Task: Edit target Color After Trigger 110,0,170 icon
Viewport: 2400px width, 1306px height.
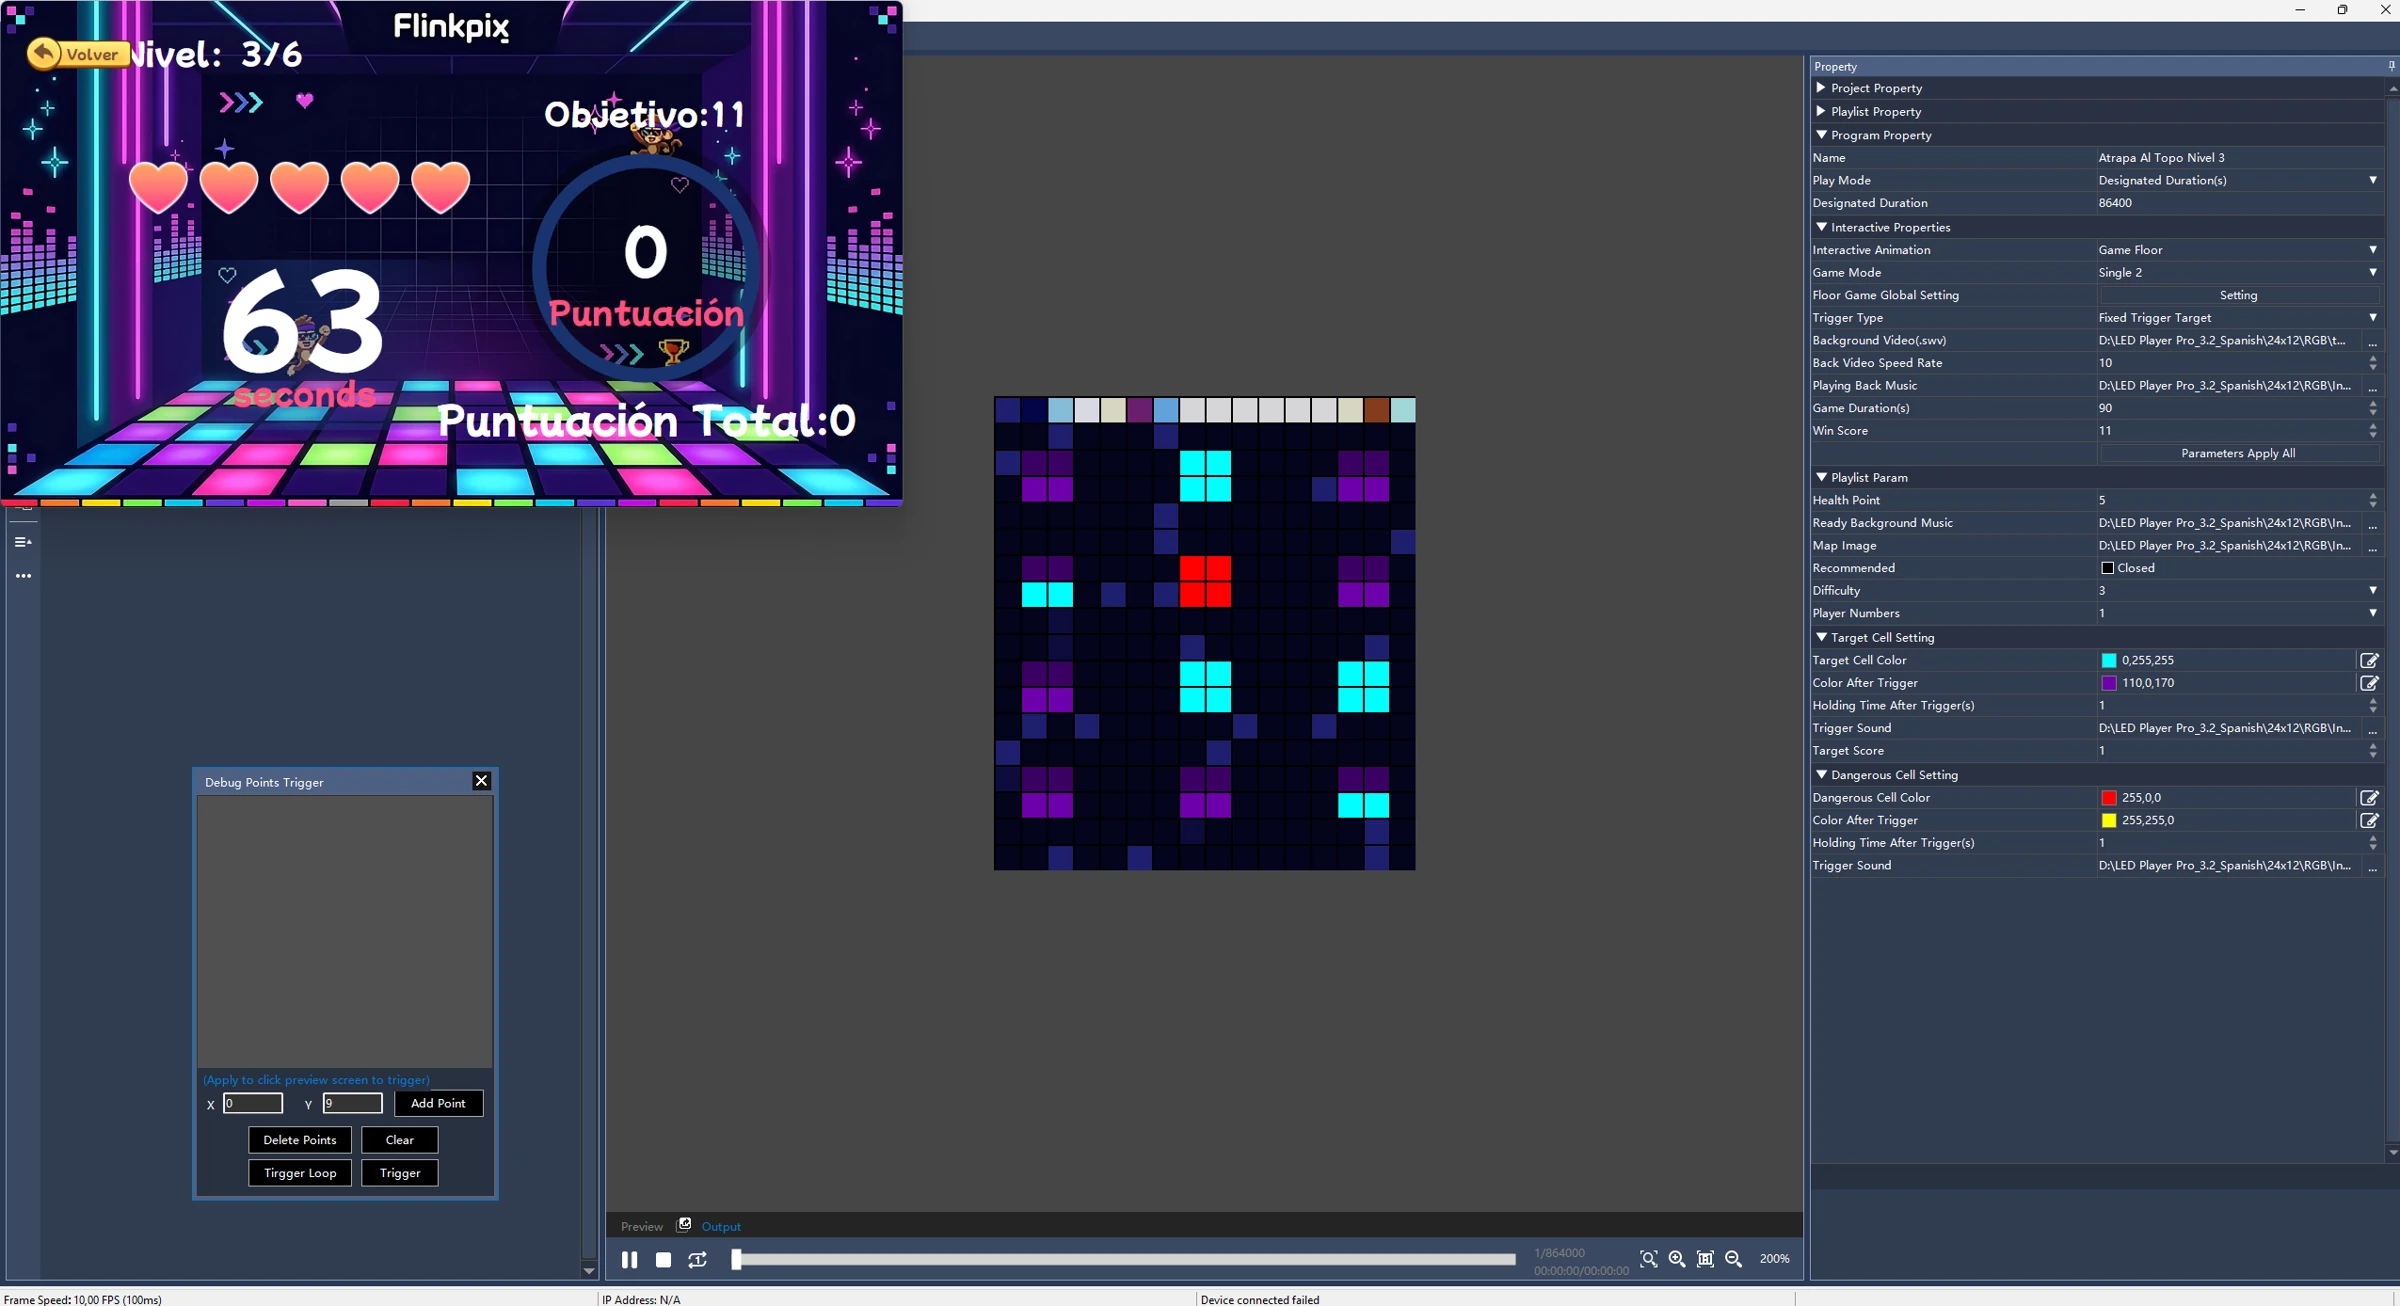Action: coord(2369,683)
